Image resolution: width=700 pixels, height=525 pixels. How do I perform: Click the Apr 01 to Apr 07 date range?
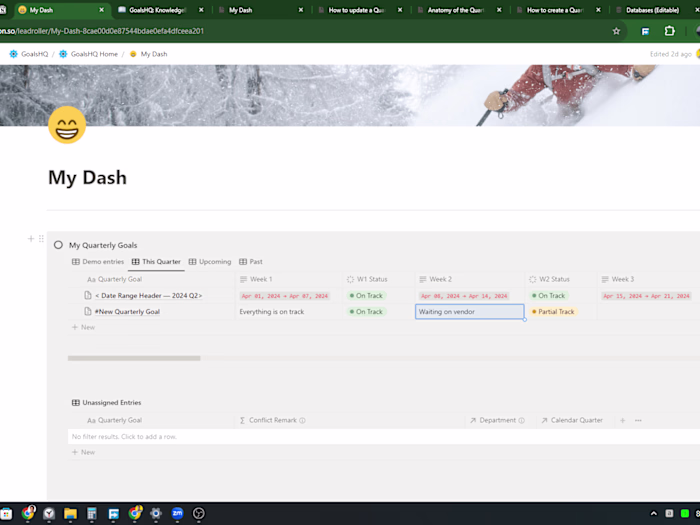point(284,296)
